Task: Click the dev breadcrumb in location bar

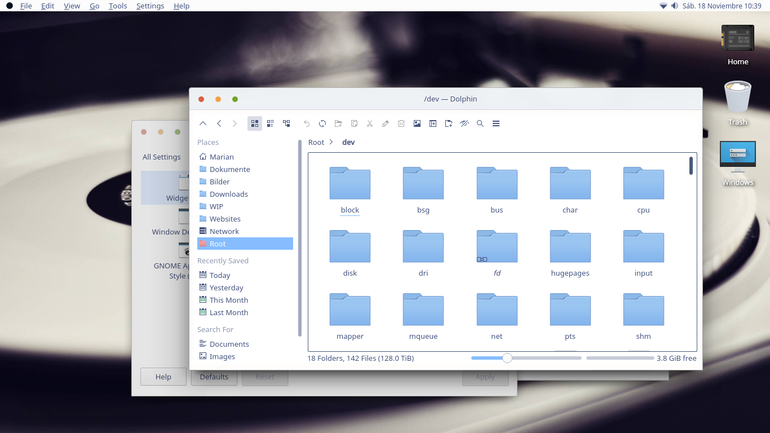Action: coord(348,142)
